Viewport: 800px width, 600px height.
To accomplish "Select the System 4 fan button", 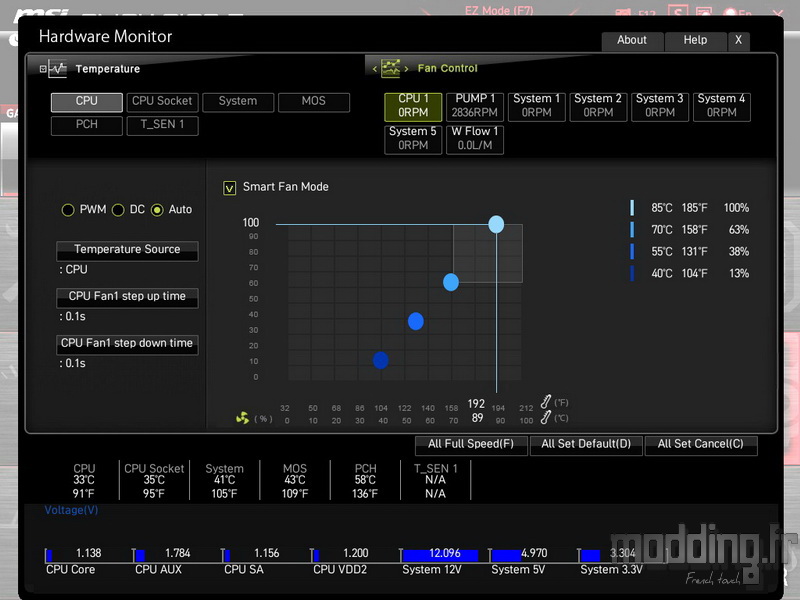I will click(721, 106).
